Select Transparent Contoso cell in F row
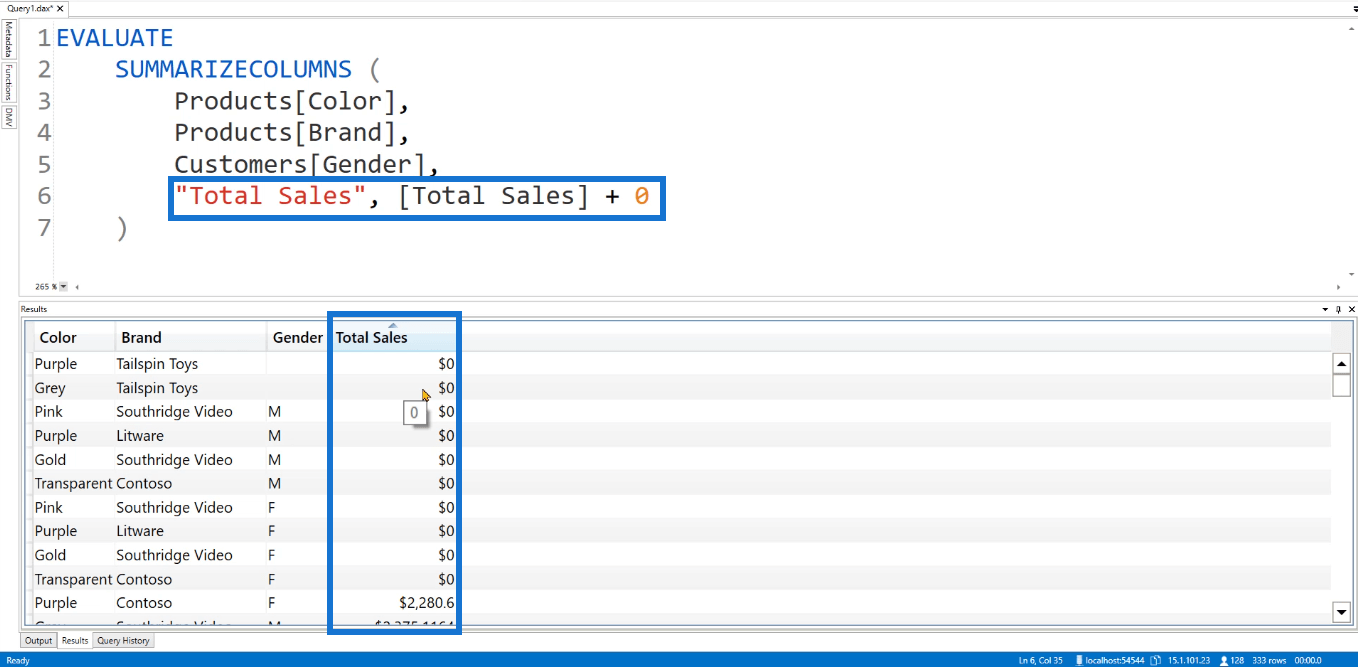 pyautogui.click(x=73, y=579)
